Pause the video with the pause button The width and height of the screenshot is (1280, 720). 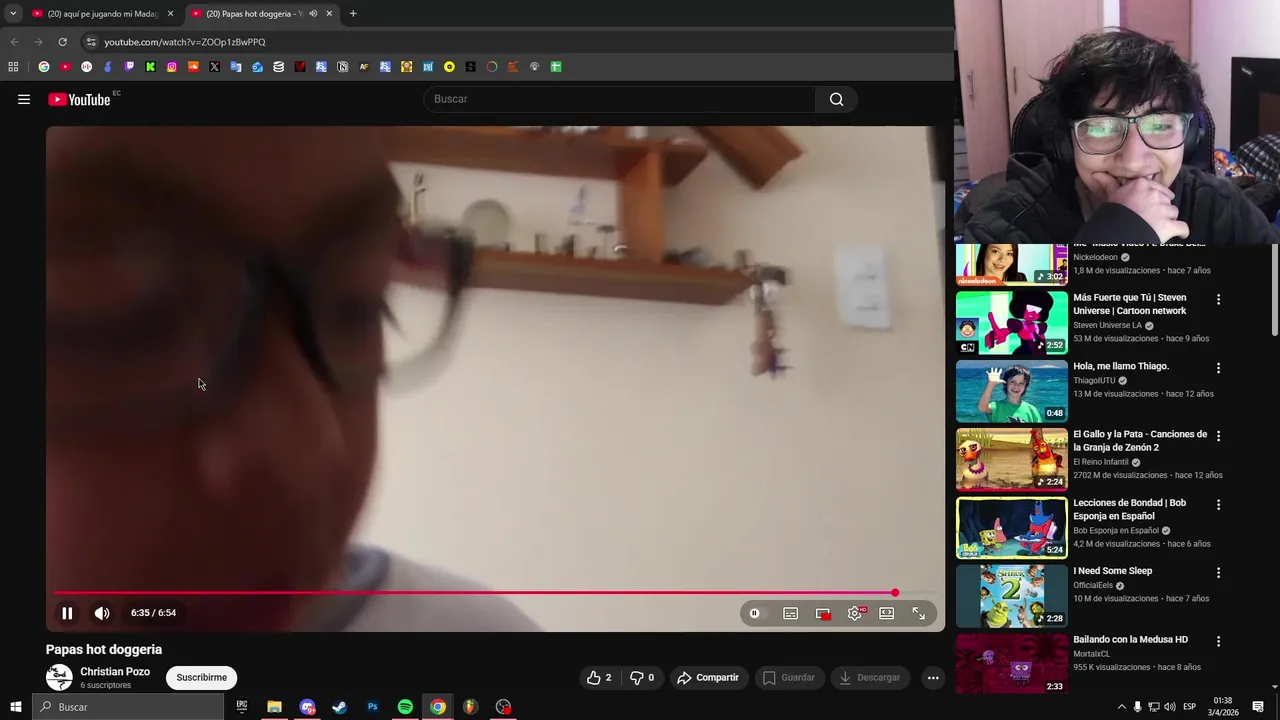point(67,613)
